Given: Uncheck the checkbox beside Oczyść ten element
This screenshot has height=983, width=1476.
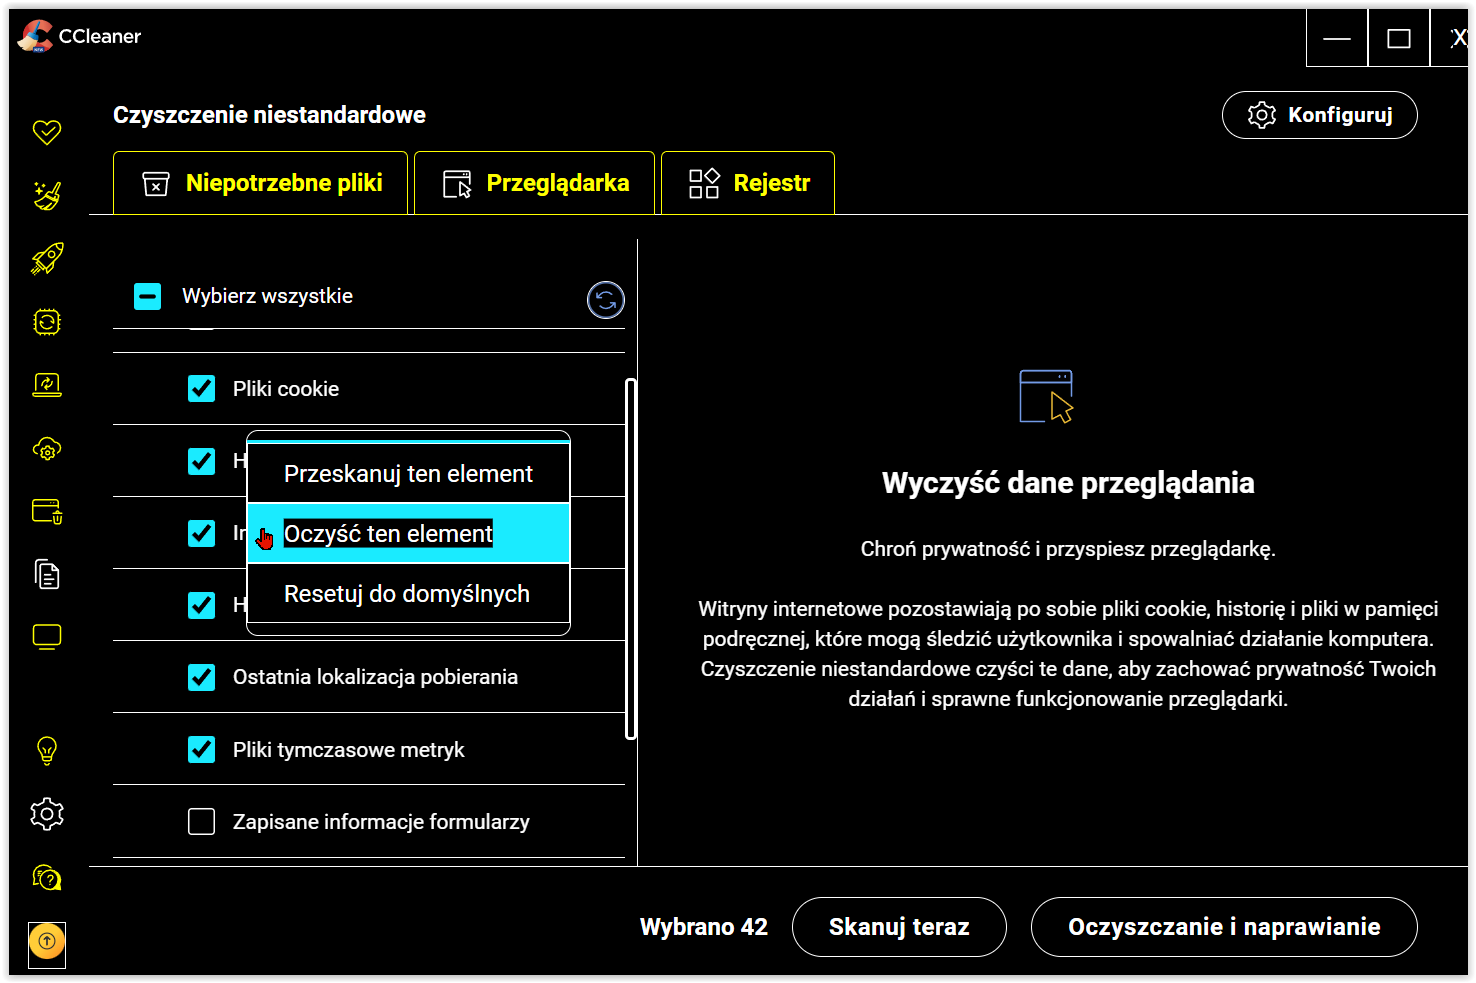Looking at the screenshot, I should (202, 533).
